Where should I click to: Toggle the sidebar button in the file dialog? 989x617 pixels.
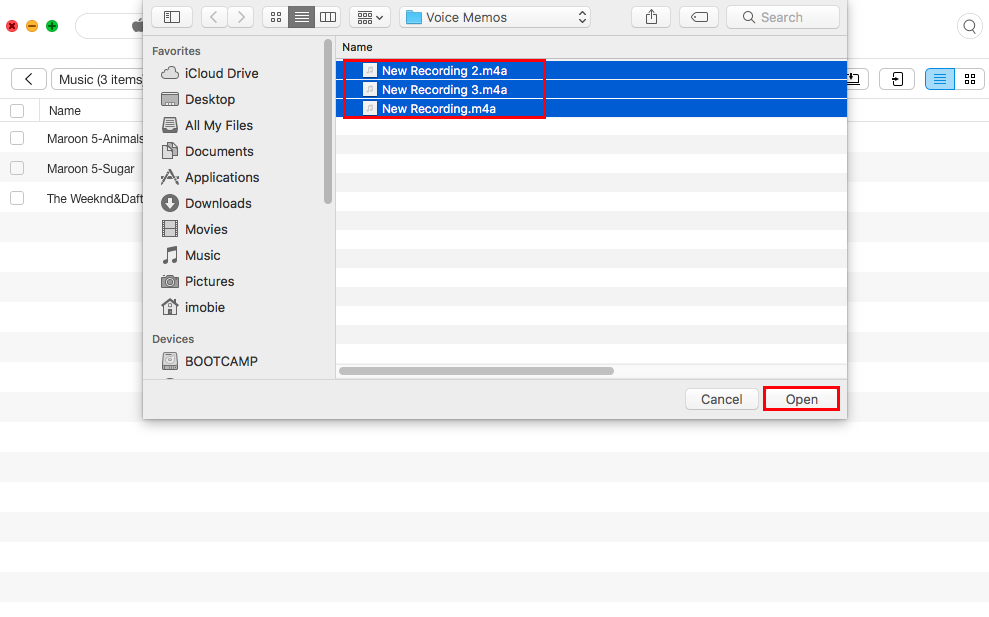coord(172,17)
